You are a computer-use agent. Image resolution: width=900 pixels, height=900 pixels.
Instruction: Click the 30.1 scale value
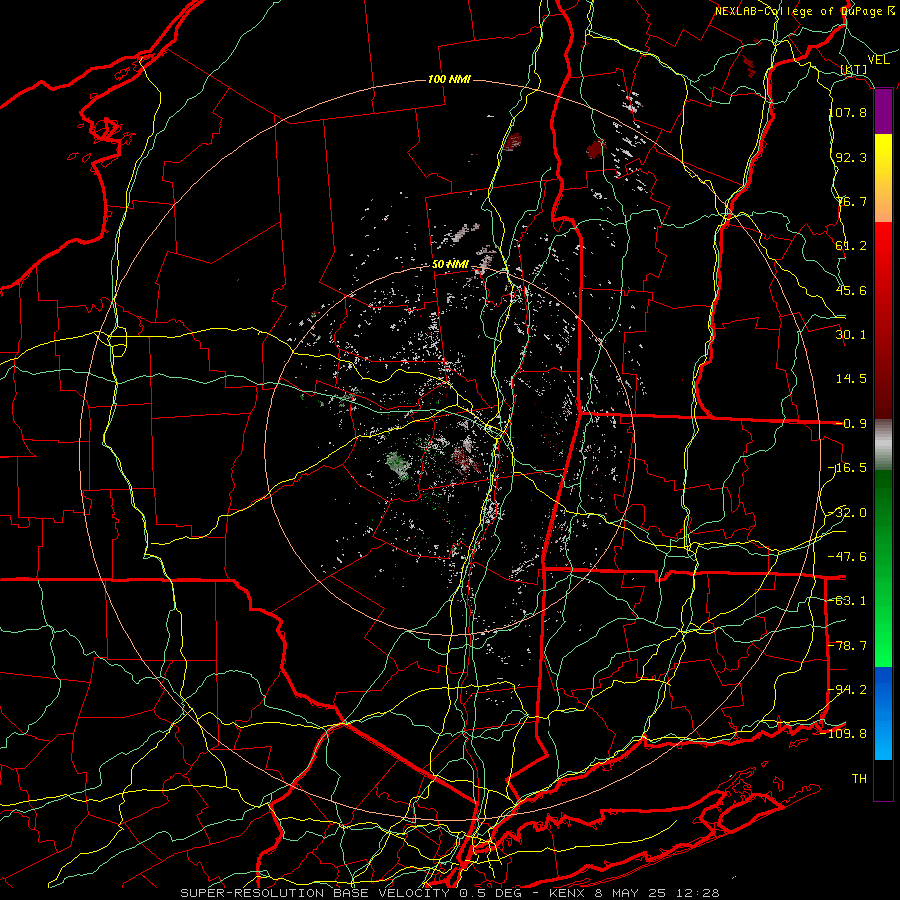(851, 335)
